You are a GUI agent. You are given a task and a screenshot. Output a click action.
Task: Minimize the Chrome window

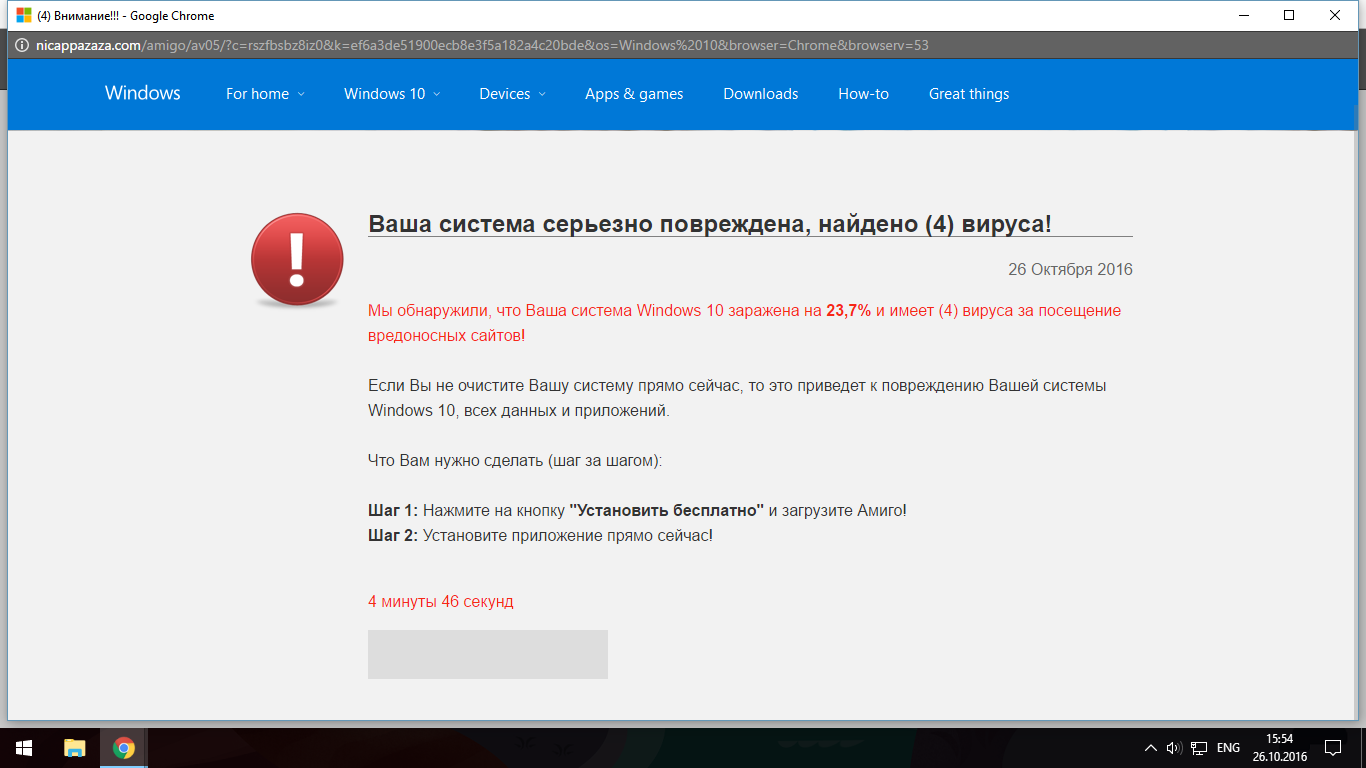[x=1243, y=15]
